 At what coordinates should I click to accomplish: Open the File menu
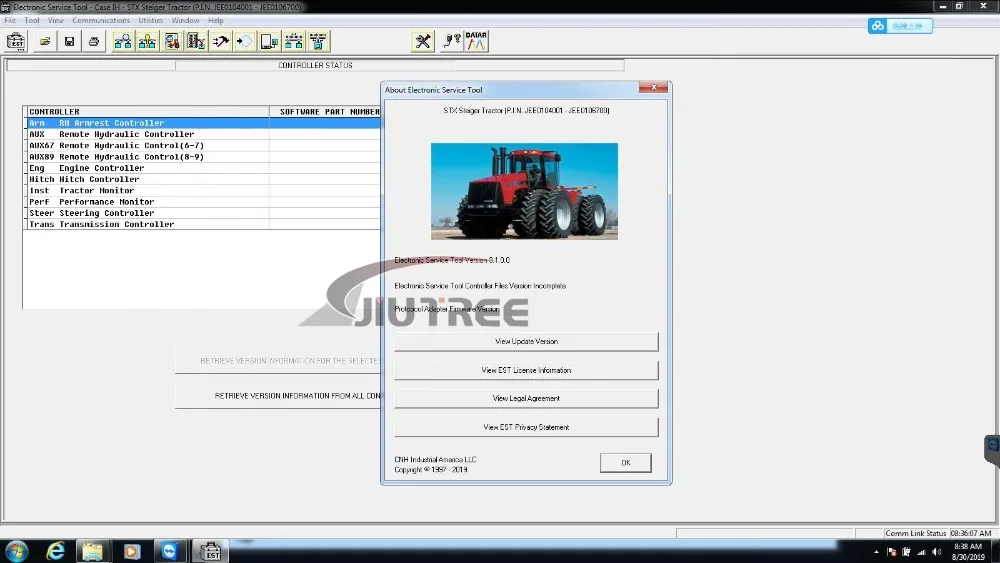pyautogui.click(x=10, y=20)
